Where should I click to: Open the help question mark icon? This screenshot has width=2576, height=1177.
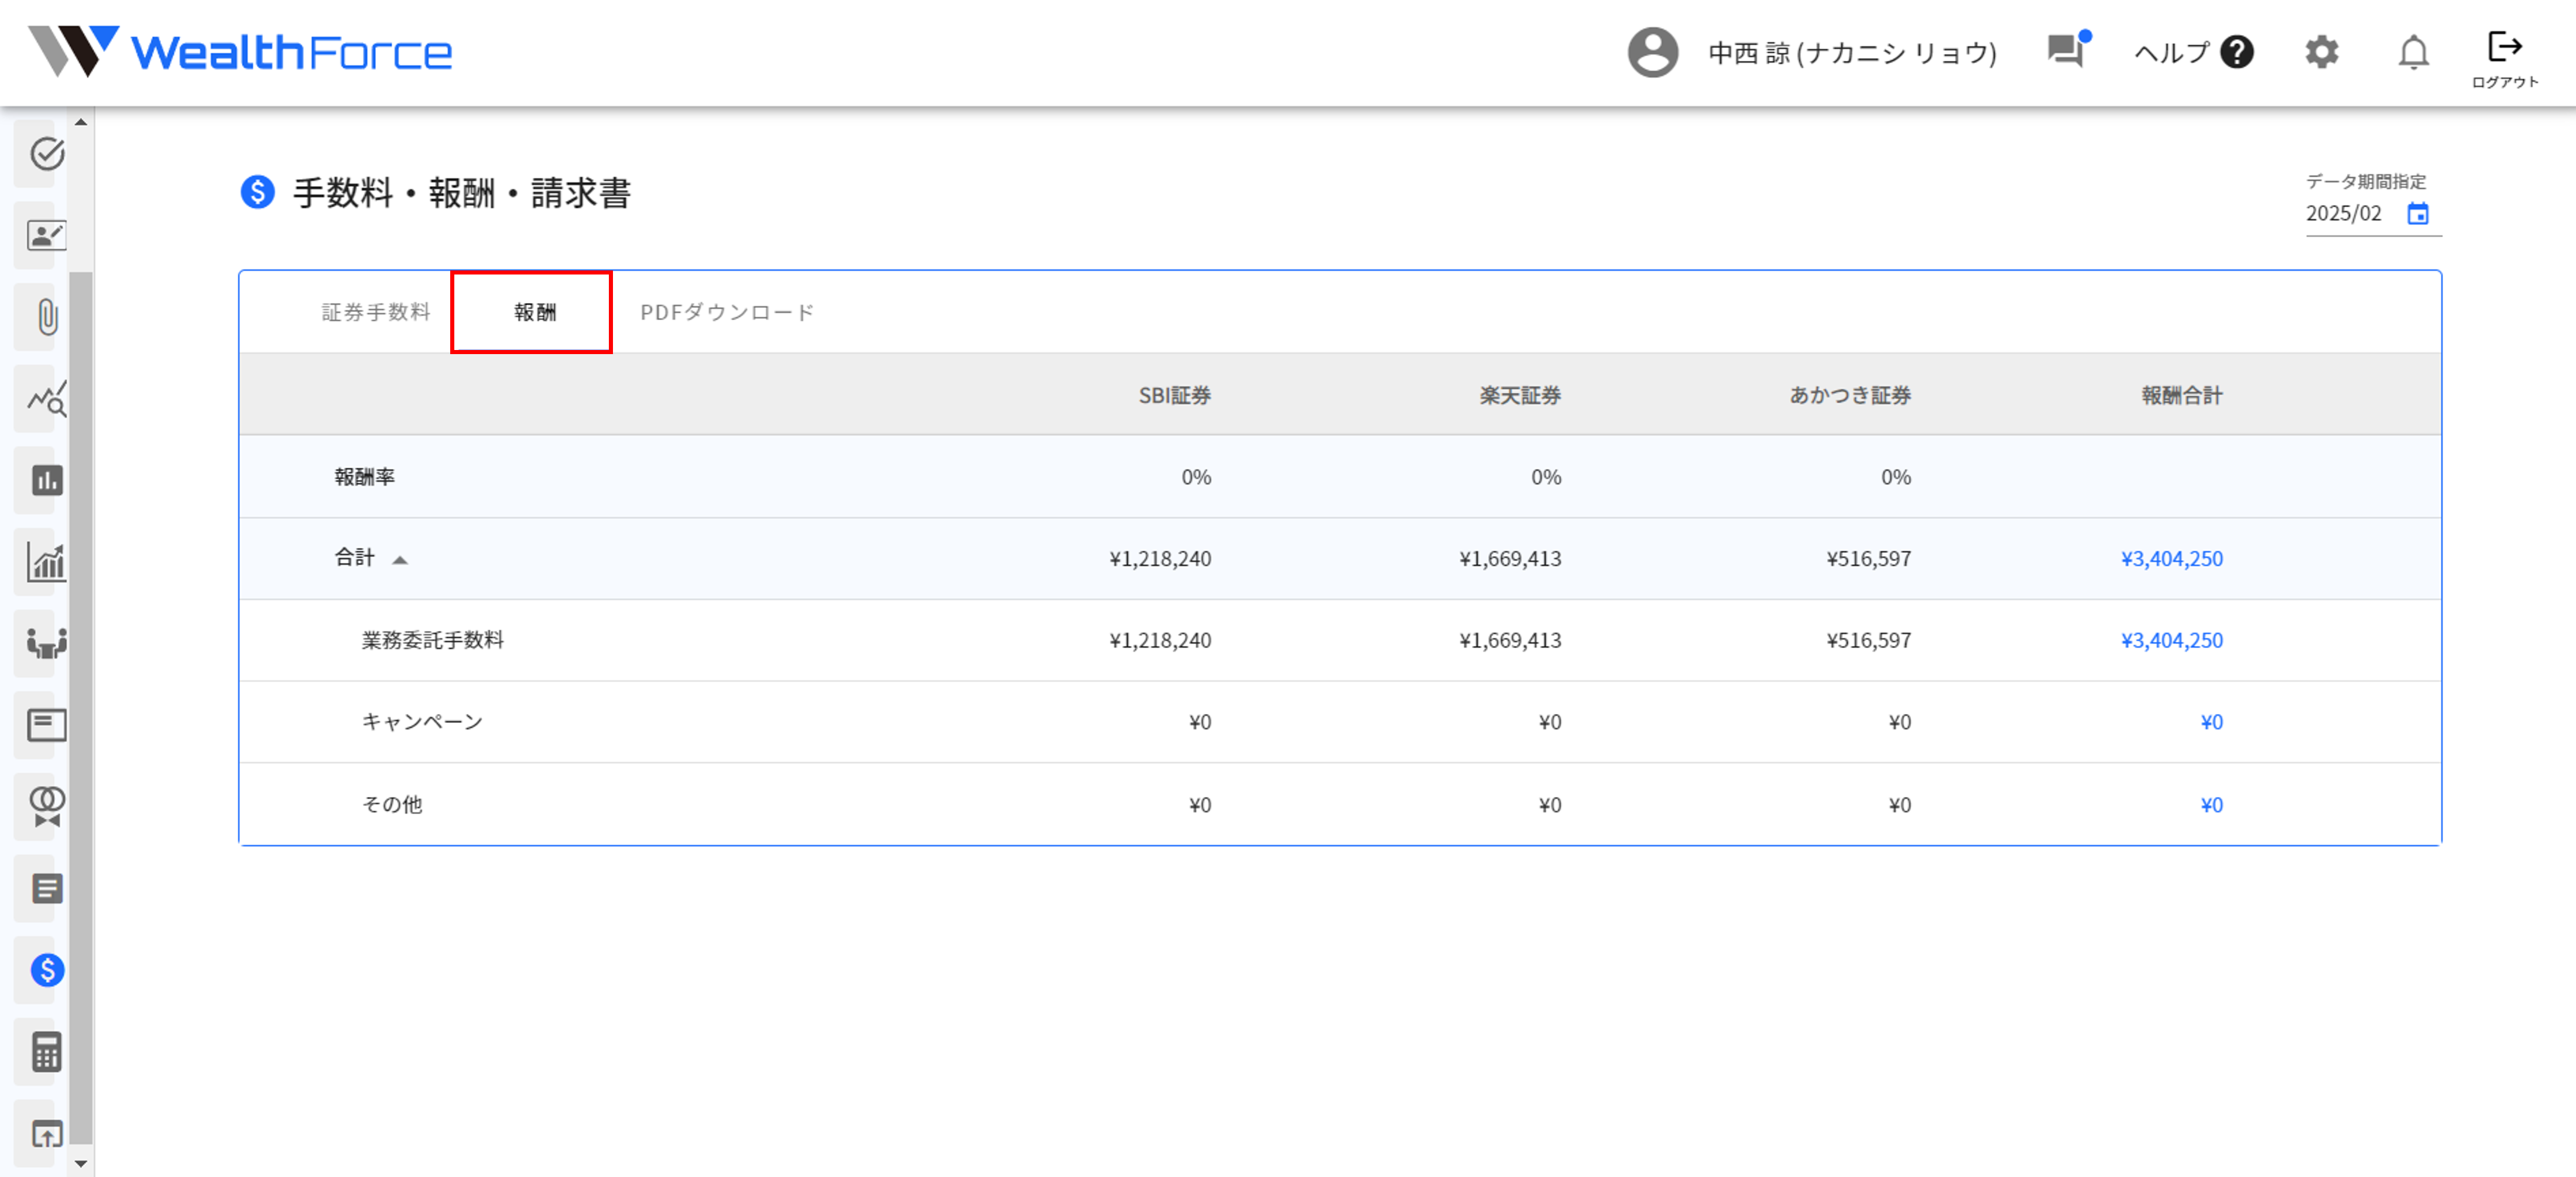tap(2236, 52)
